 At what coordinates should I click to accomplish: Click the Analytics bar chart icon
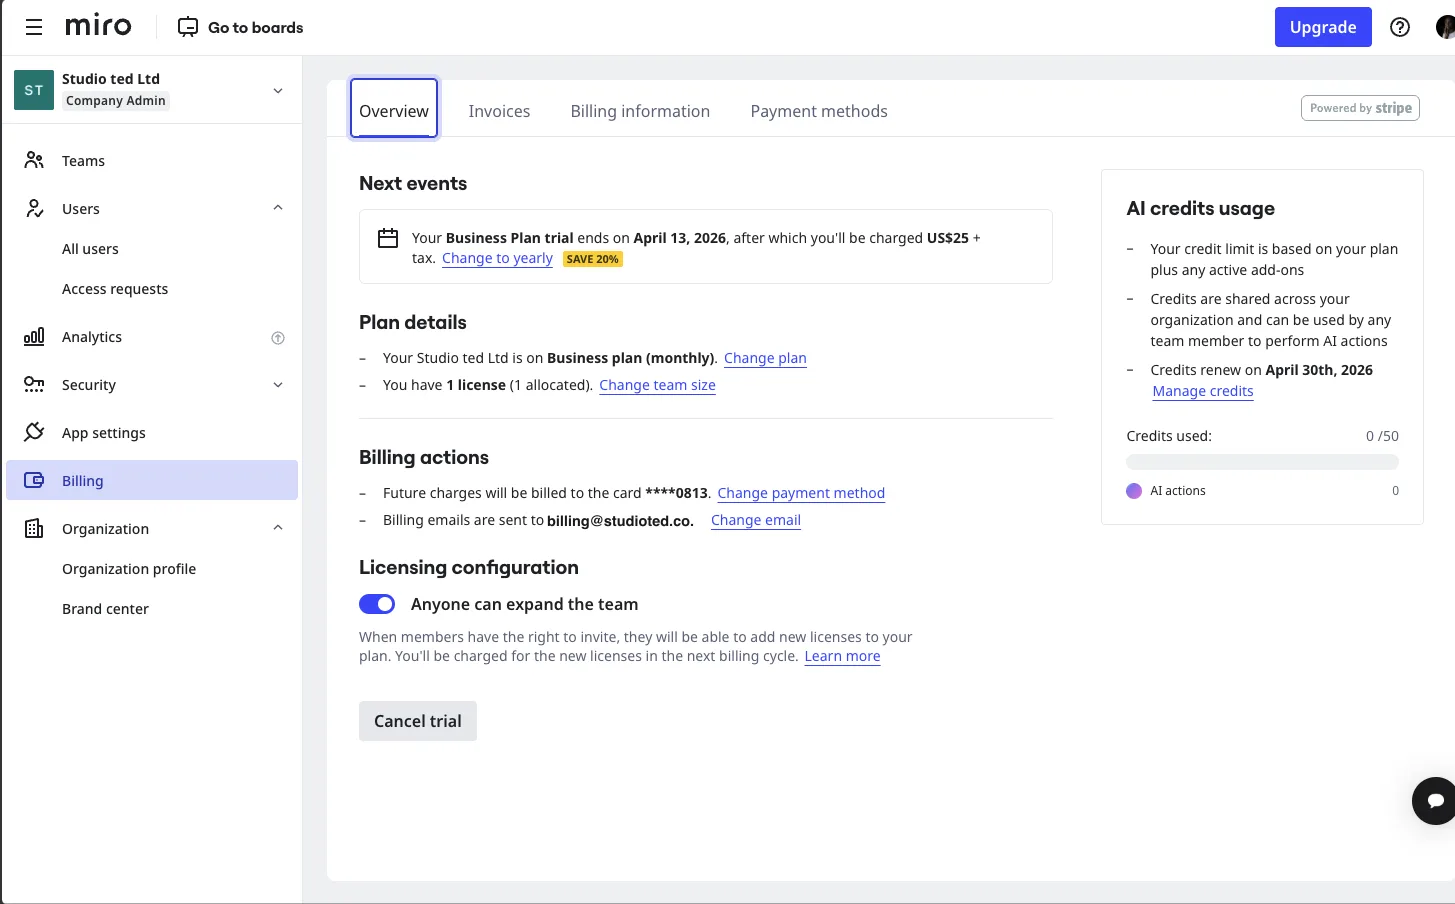[x=34, y=336]
